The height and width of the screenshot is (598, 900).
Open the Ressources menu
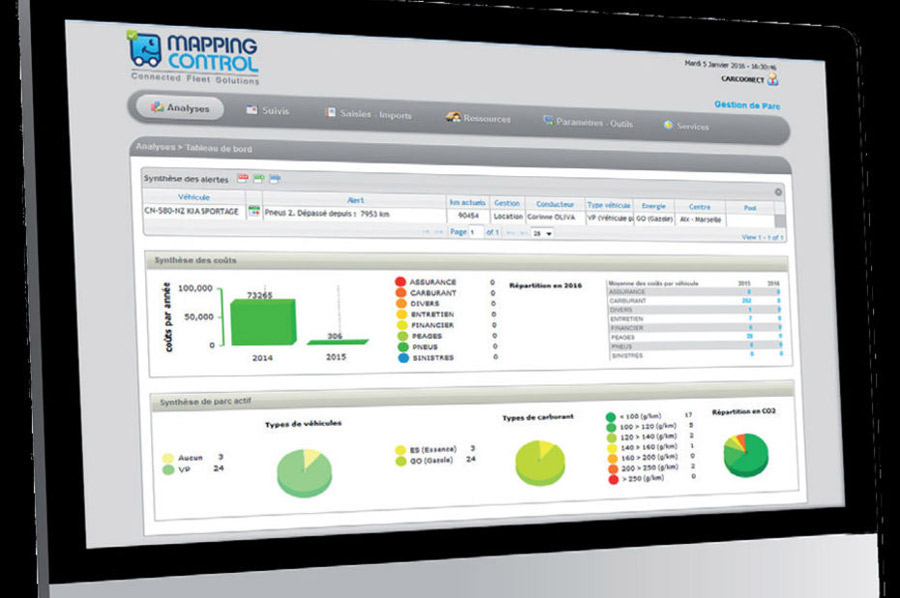[478, 119]
